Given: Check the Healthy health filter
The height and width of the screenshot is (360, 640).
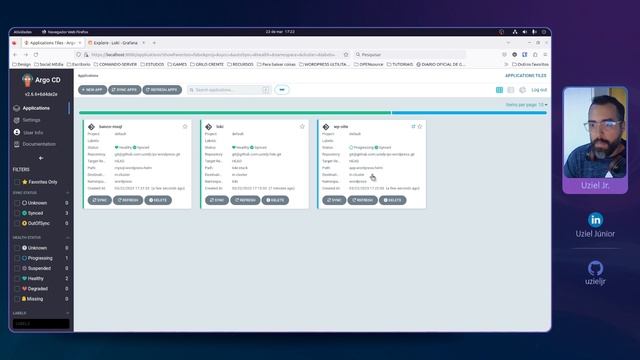Looking at the screenshot, I should coord(17,278).
